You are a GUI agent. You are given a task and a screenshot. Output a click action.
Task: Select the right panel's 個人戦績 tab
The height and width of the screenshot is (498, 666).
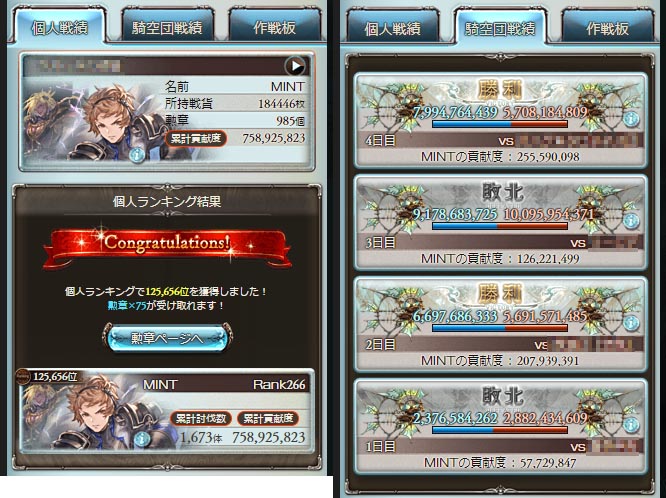coord(392,29)
